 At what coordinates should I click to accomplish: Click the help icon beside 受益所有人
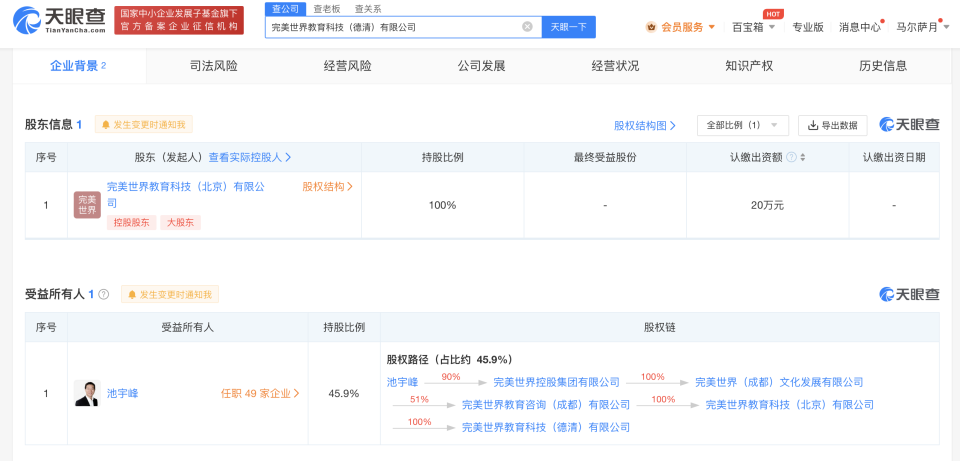(x=103, y=294)
